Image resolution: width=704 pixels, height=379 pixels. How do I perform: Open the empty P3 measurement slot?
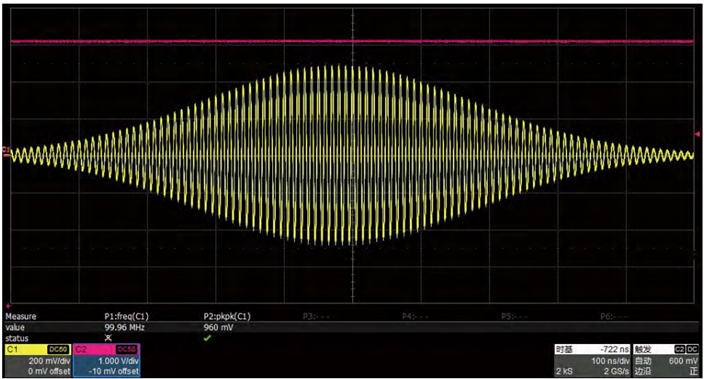(317, 317)
